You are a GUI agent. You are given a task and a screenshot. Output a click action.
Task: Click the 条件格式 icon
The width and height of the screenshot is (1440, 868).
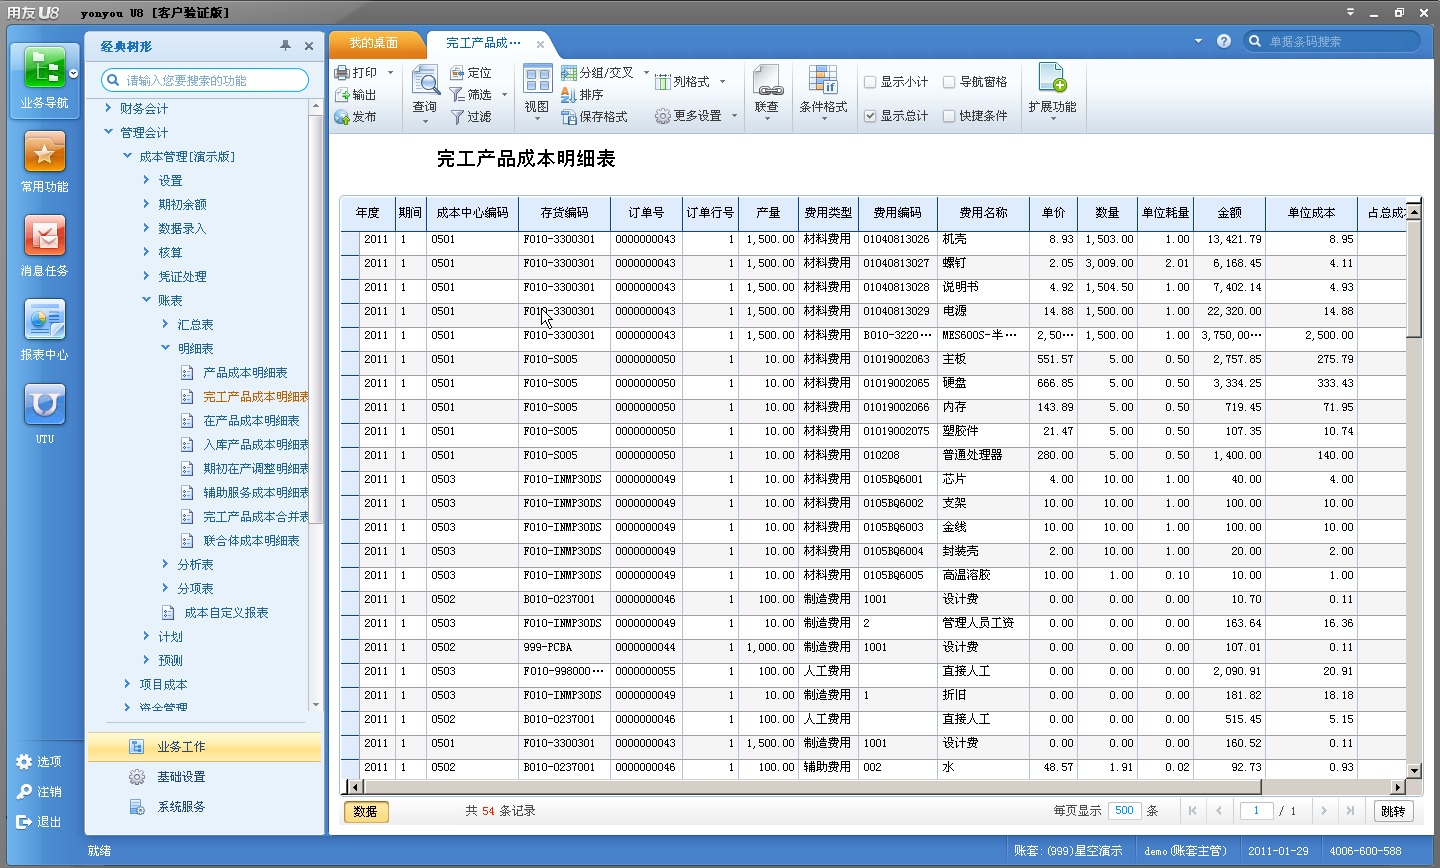click(x=823, y=80)
